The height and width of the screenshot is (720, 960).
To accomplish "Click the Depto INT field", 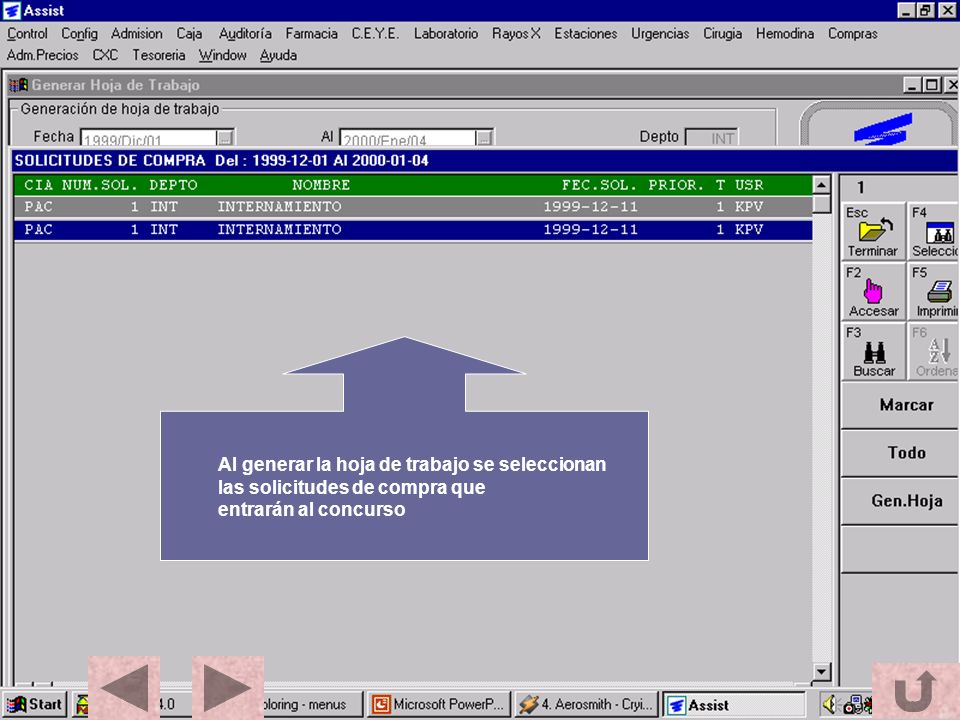I will (x=711, y=138).
